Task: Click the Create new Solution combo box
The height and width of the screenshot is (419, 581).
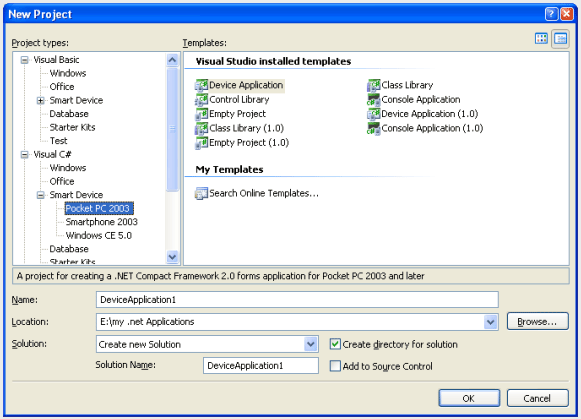Action: pyautogui.click(x=207, y=344)
